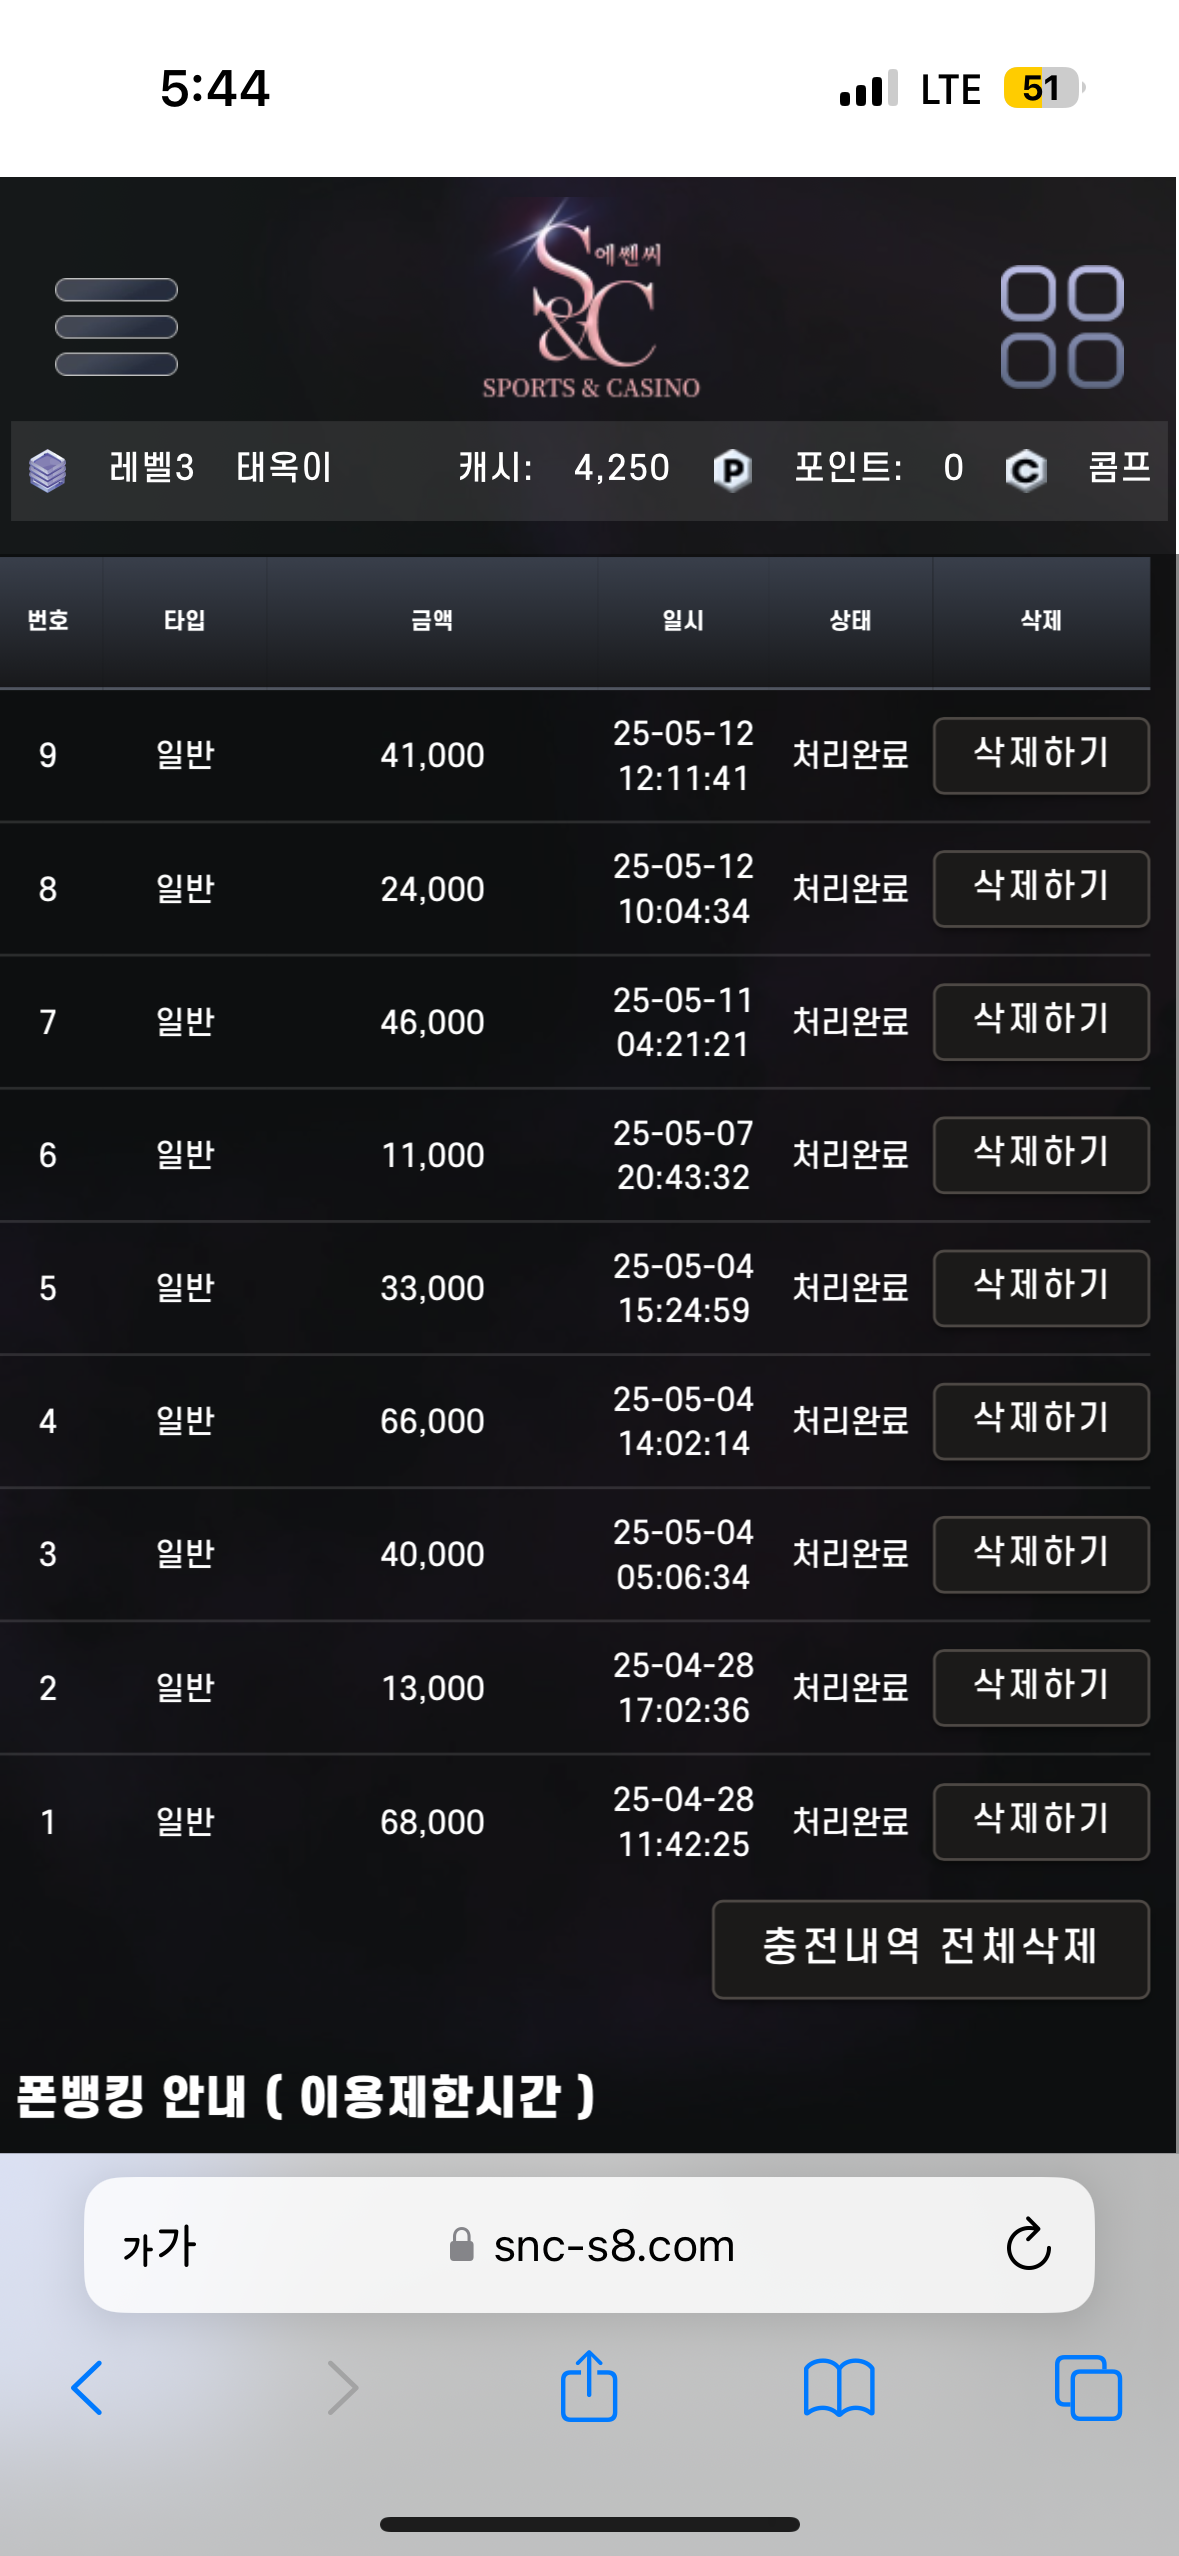The width and height of the screenshot is (1179, 2556).
Task: Tap the 콤프 label in status bar
Action: 1119,468
